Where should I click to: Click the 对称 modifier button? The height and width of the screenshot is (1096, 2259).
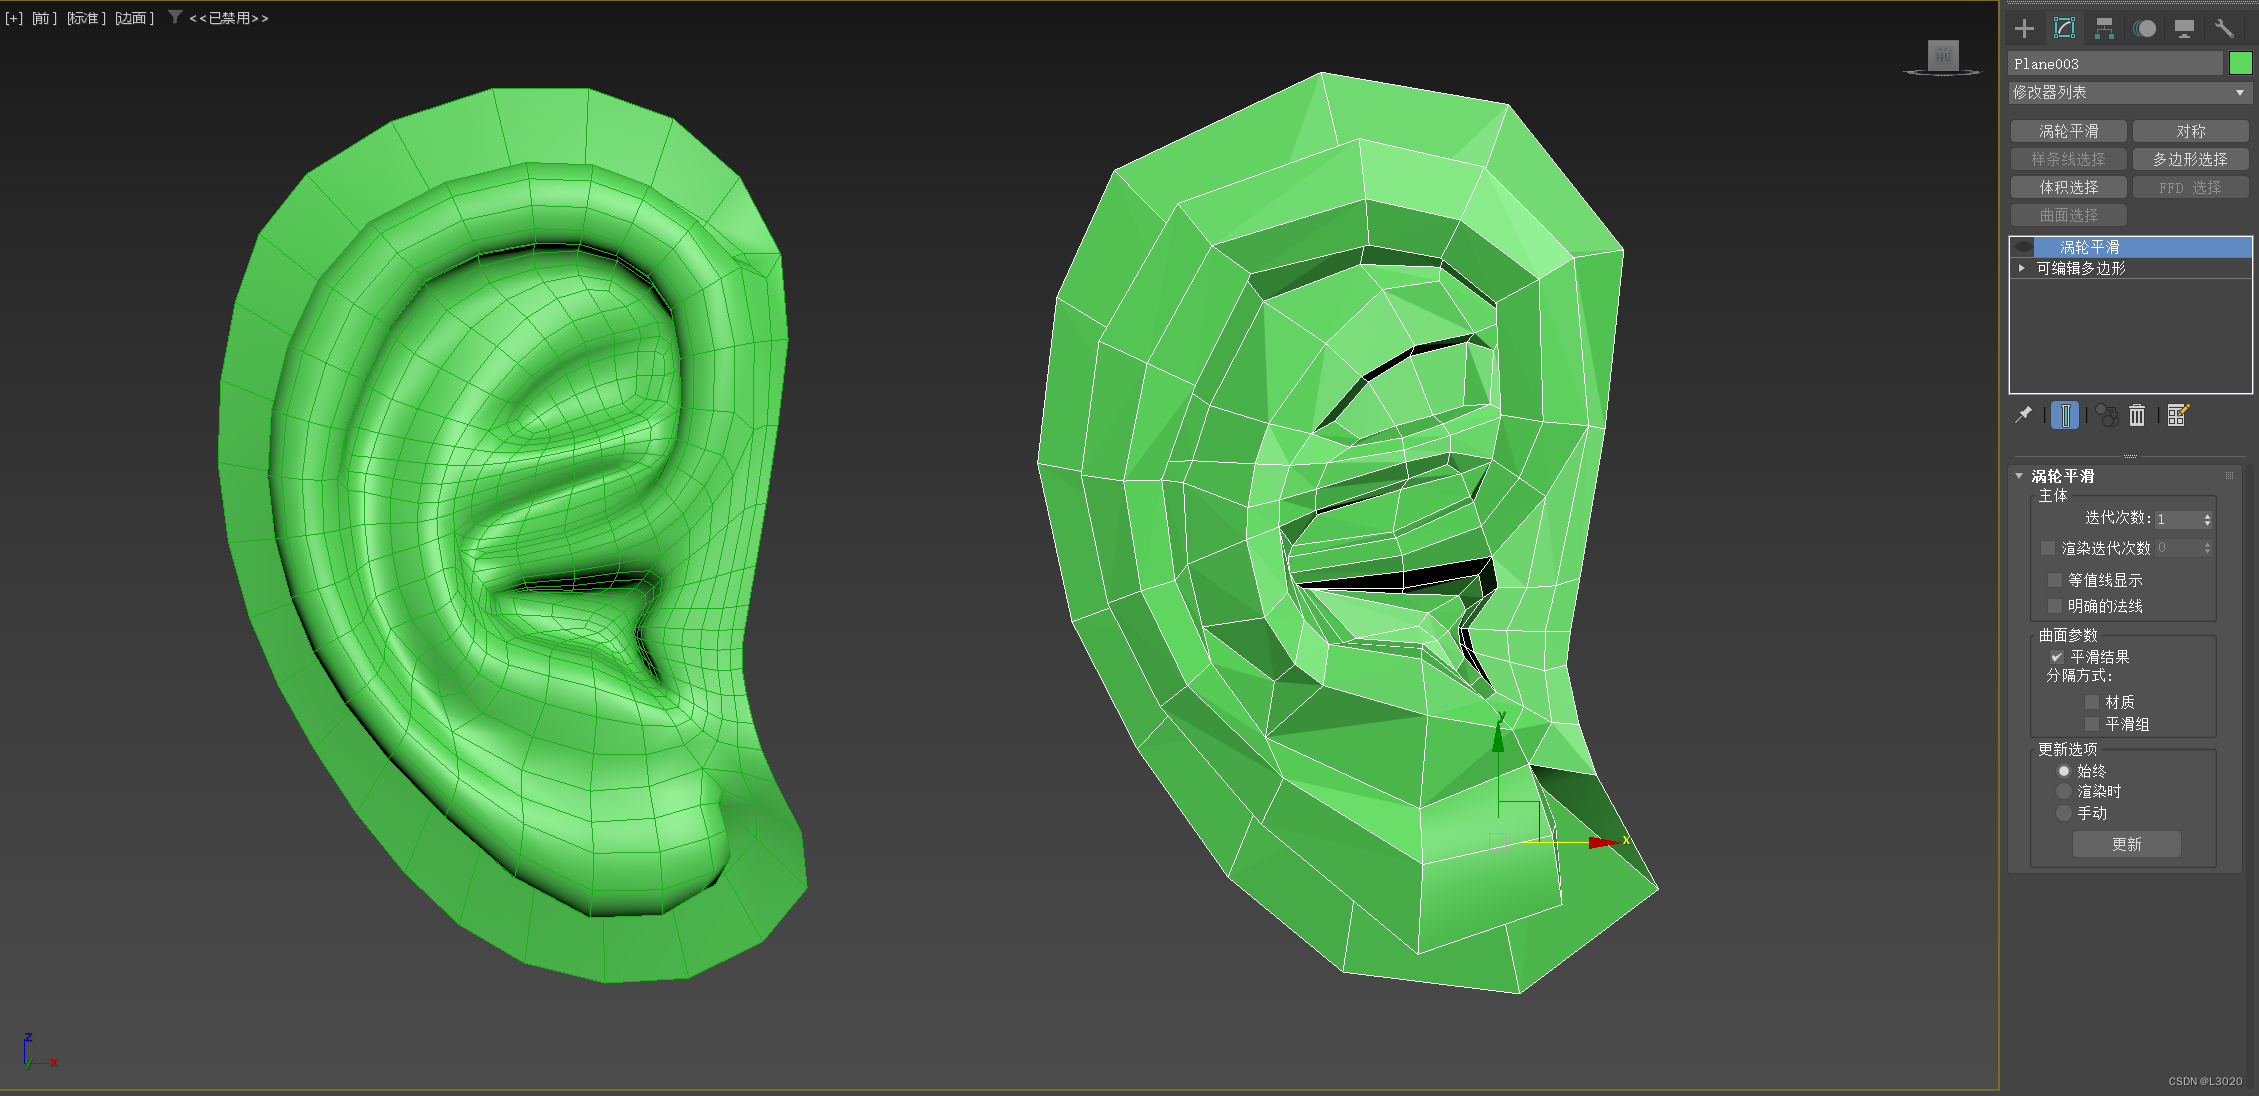pos(2190,131)
